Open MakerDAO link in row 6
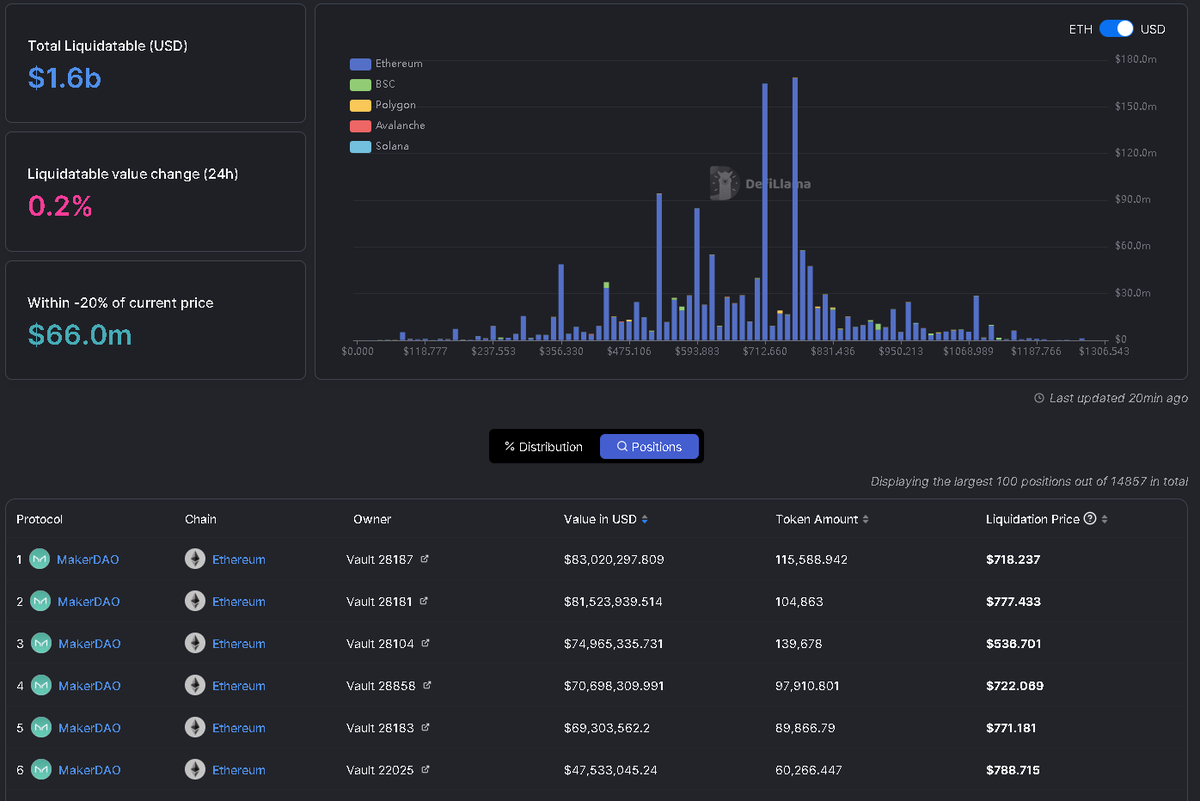Screen dimensions: 1200x801 pos(89,770)
